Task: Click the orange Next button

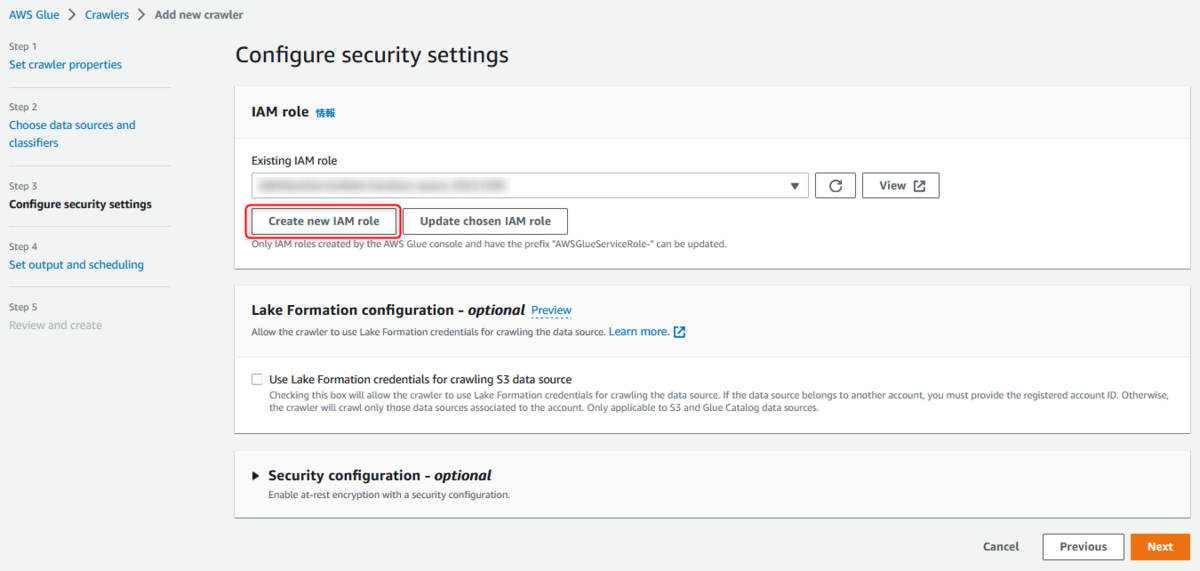Action: click(x=1160, y=547)
